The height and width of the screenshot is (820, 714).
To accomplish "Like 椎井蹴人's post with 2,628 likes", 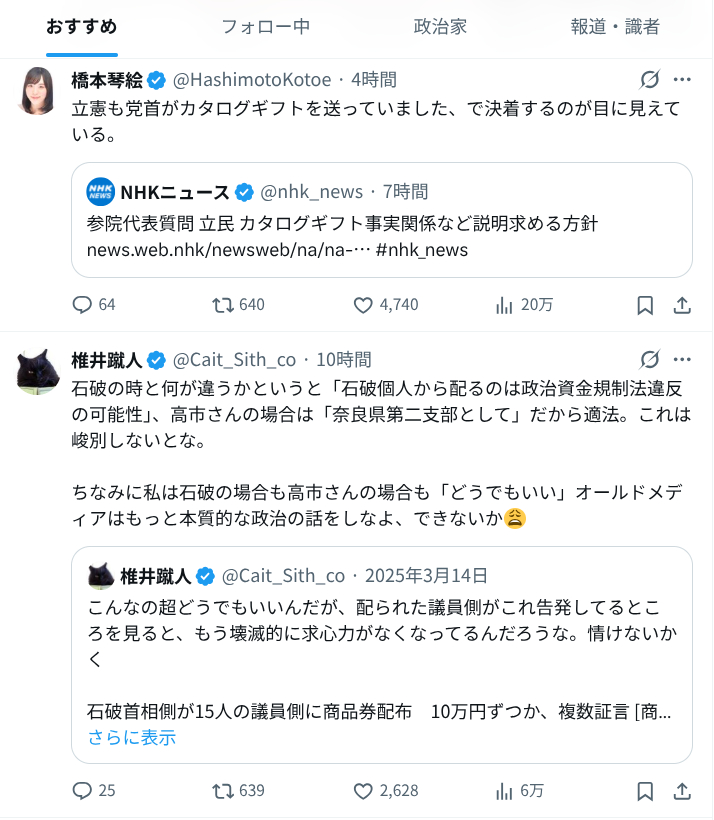I will coord(364,791).
